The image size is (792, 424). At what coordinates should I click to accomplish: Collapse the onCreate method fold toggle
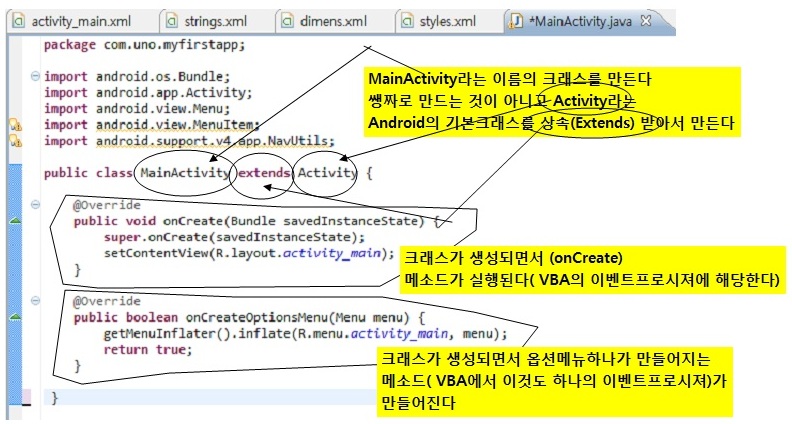[35, 205]
